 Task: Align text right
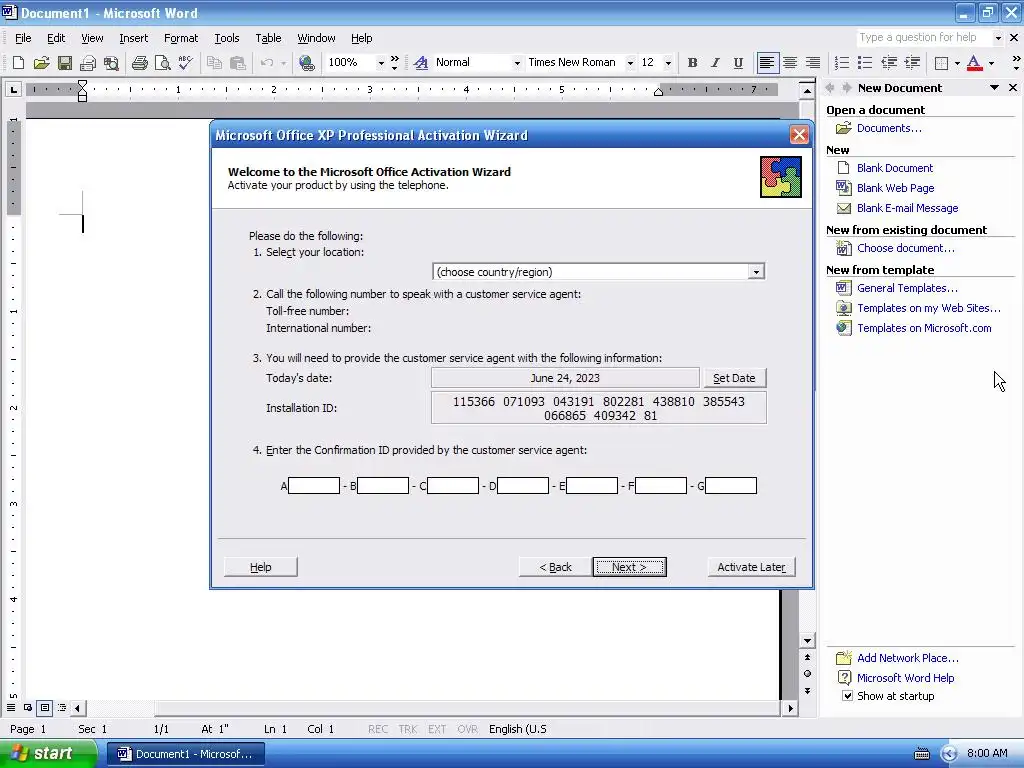pyautogui.click(x=812, y=63)
